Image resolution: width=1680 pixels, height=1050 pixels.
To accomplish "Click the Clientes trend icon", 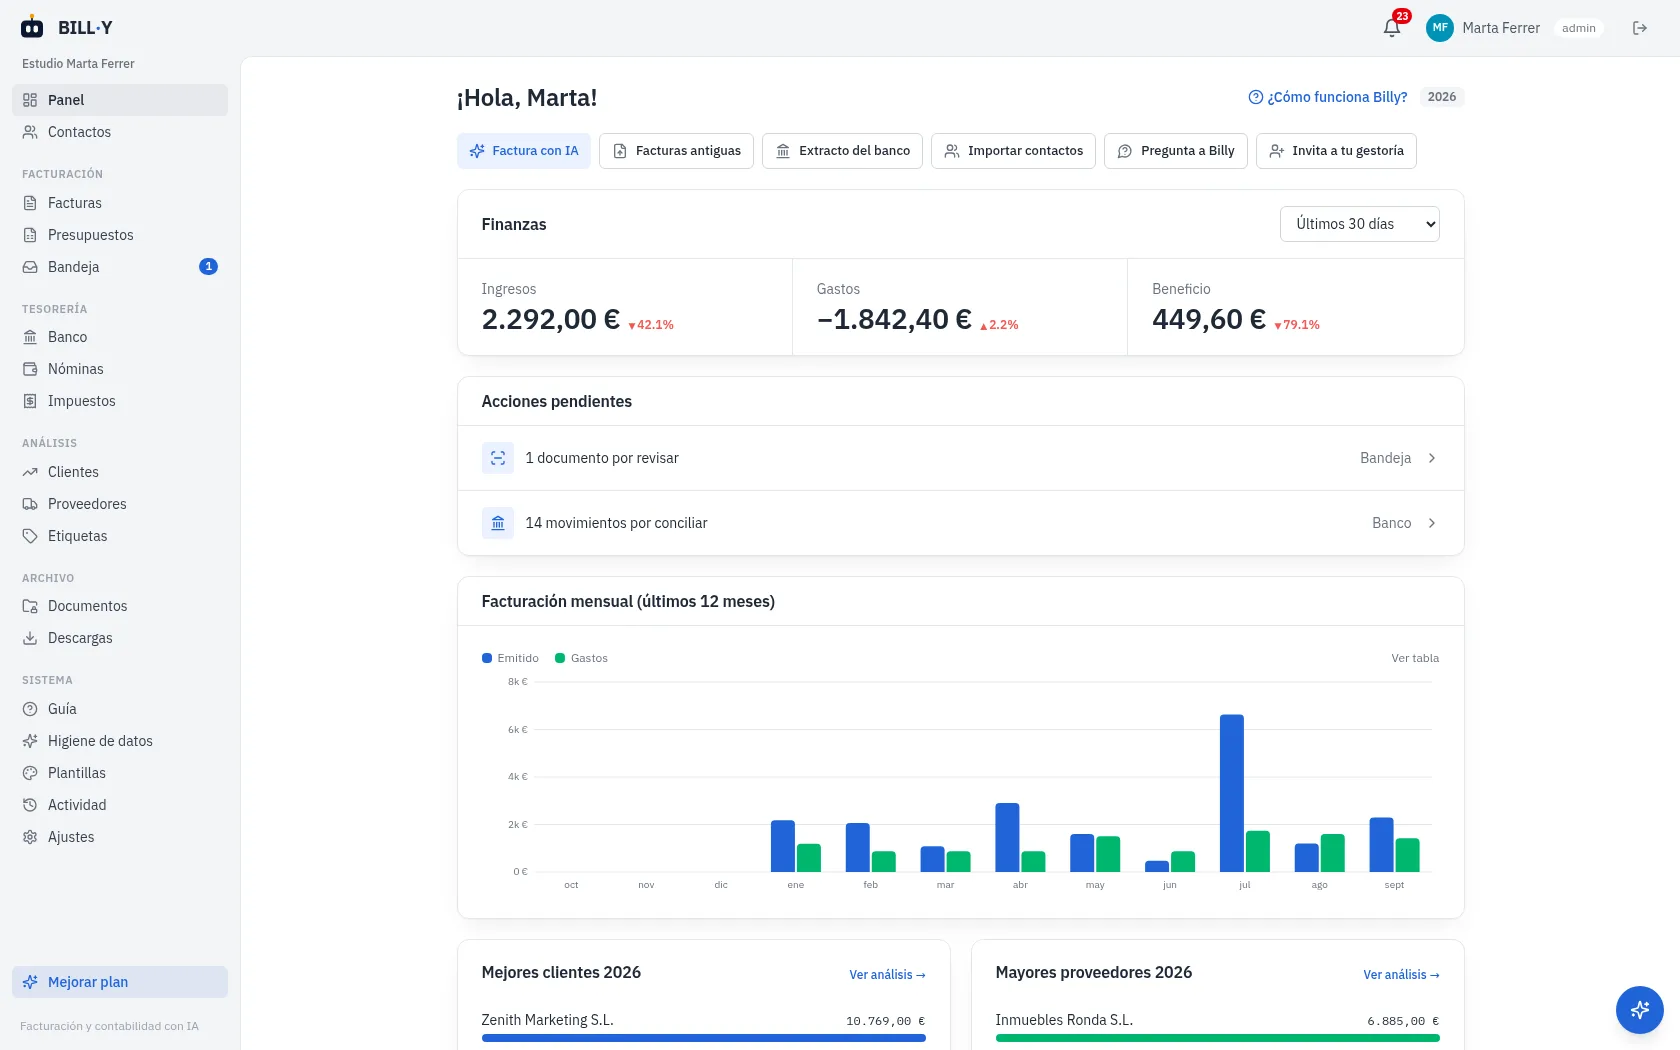I will point(30,472).
